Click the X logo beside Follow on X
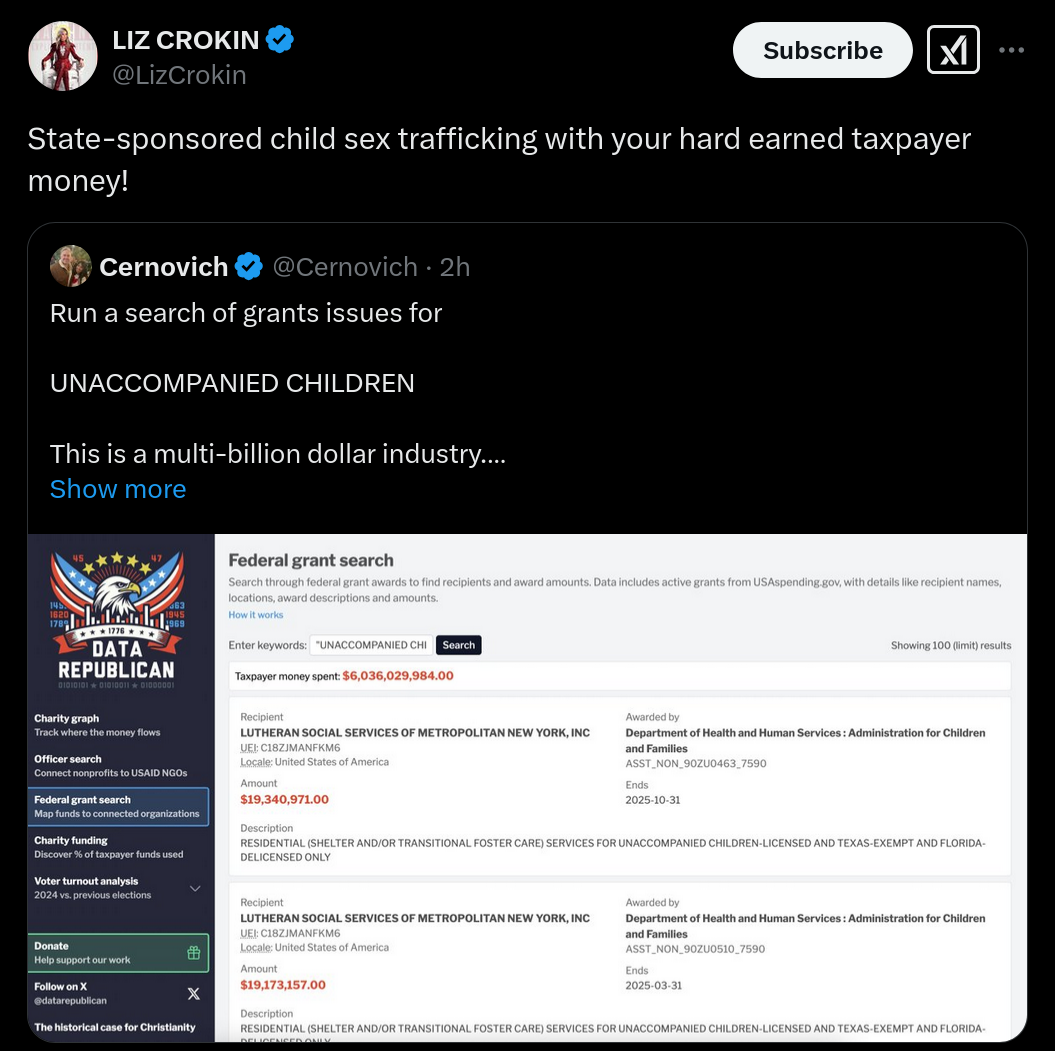The width and height of the screenshot is (1055, 1051). click(x=194, y=994)
